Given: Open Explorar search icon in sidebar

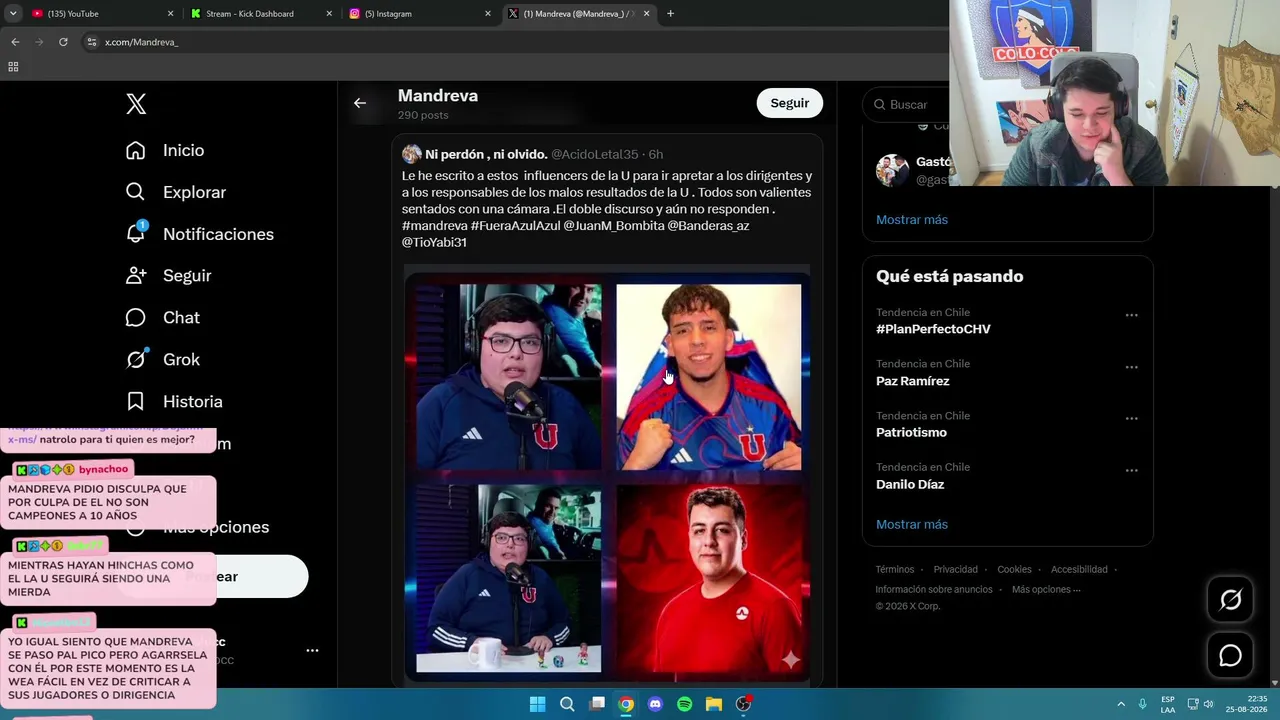Looking at the screenshot, I should tap(136, 192).
